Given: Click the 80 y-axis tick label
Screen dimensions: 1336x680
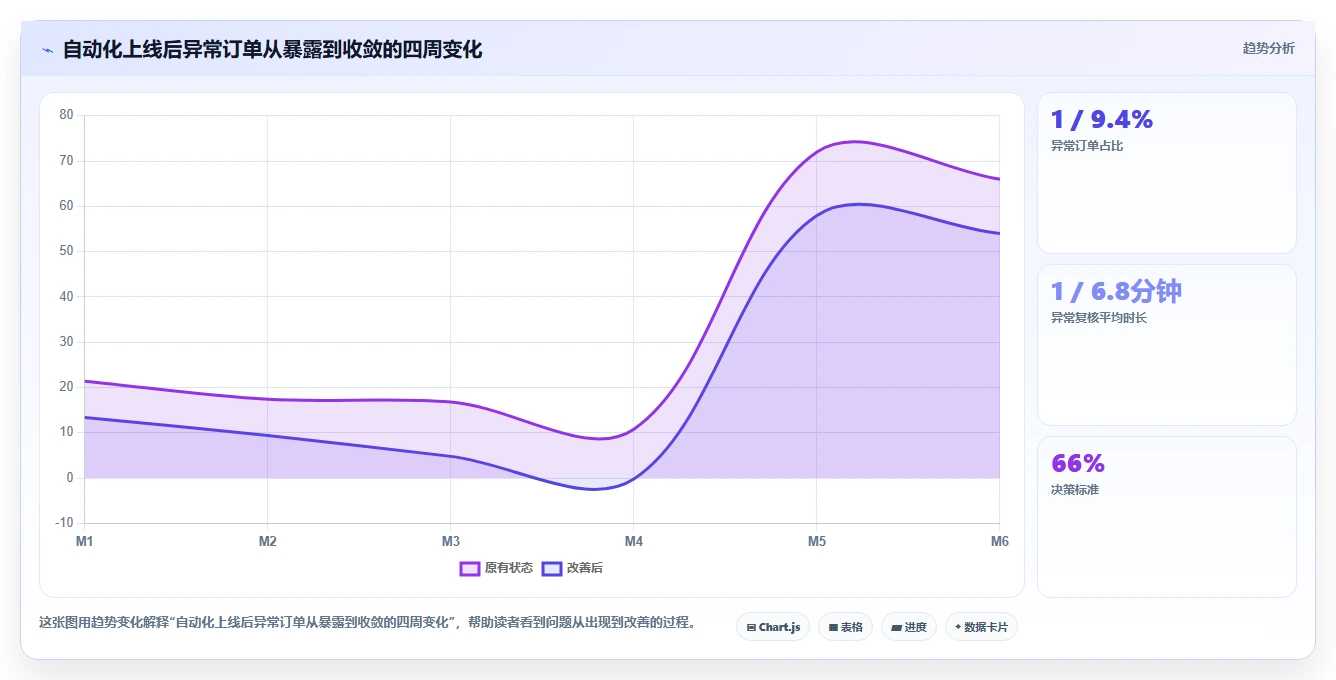Looking at the screenshot, I should 66,115.
